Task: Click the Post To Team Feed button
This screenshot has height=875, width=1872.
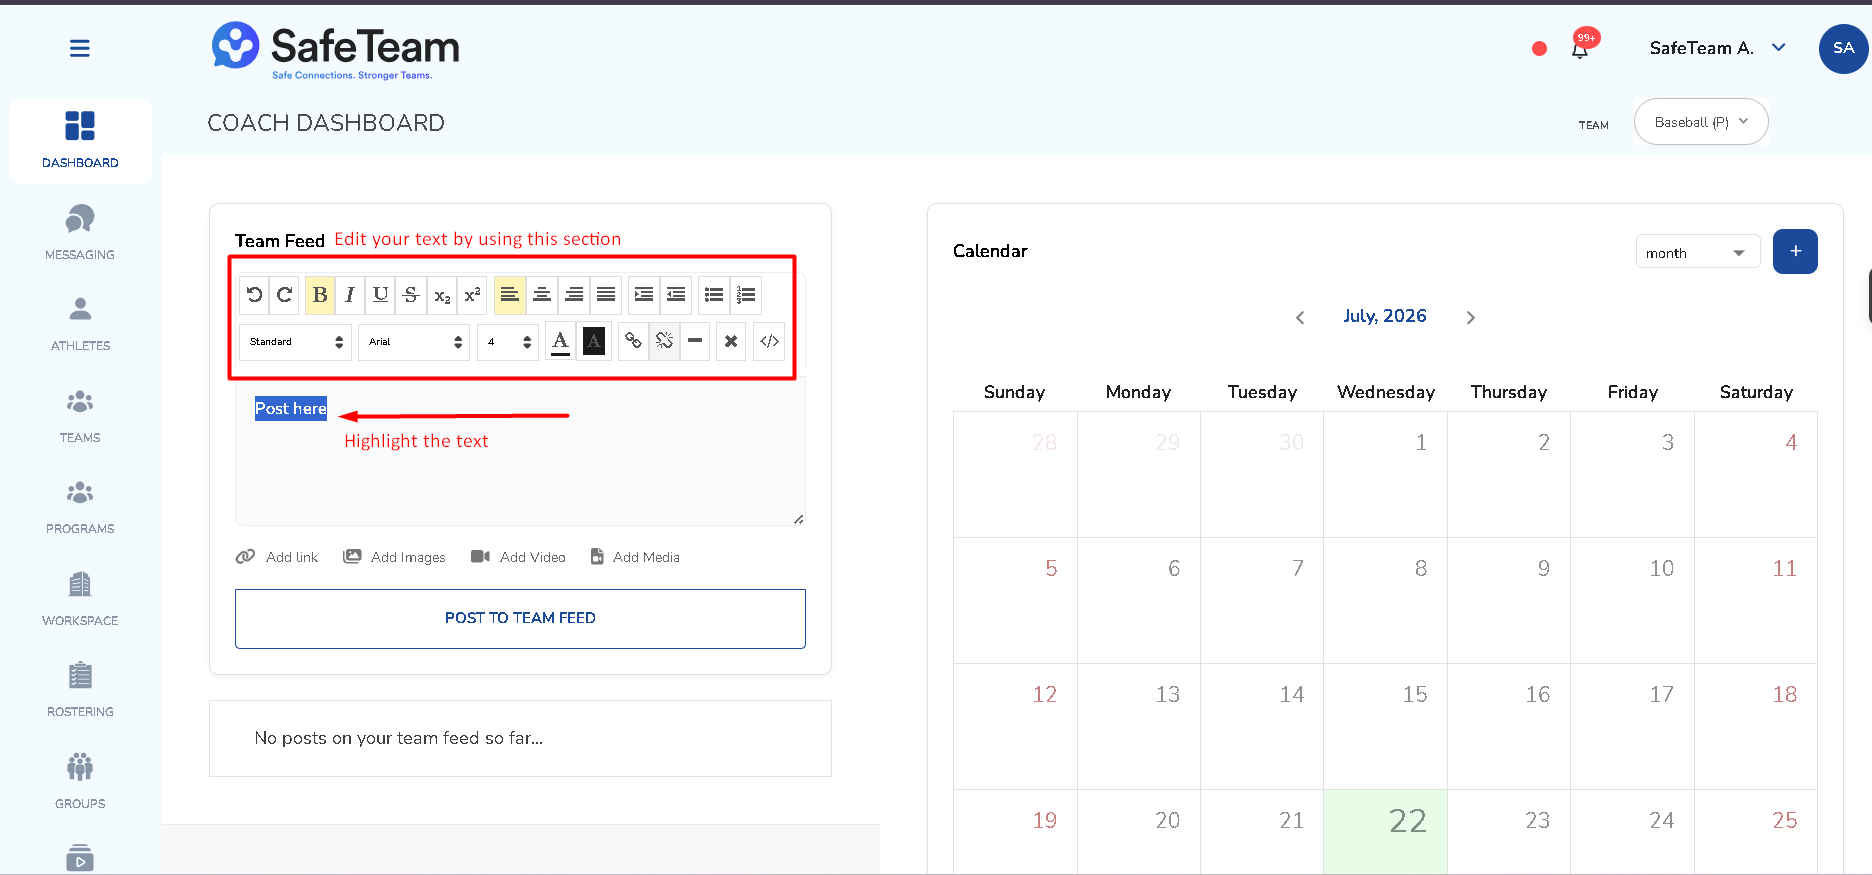Action: (520, 618)
